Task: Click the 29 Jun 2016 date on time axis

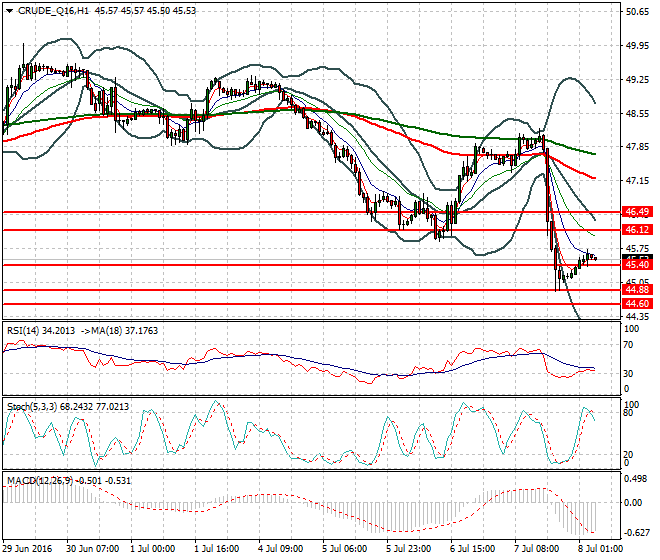Action: [29, 549]
